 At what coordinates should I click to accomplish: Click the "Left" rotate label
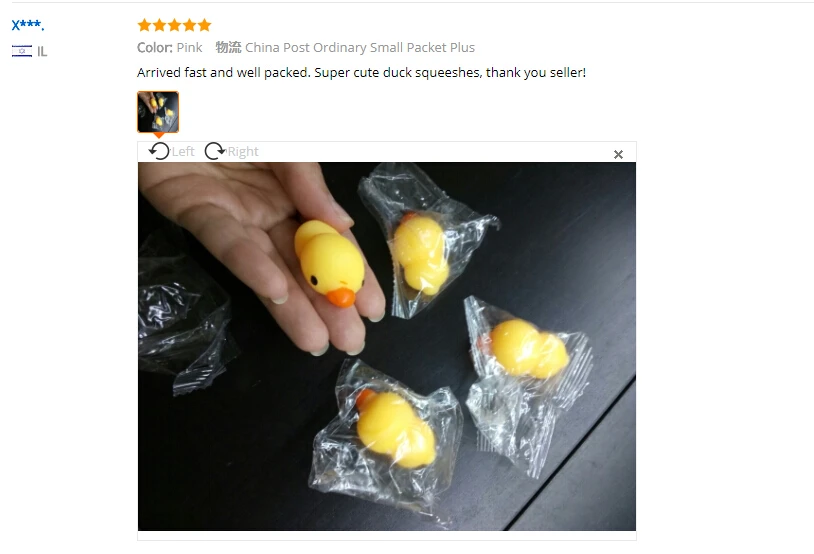pos(183,152)
